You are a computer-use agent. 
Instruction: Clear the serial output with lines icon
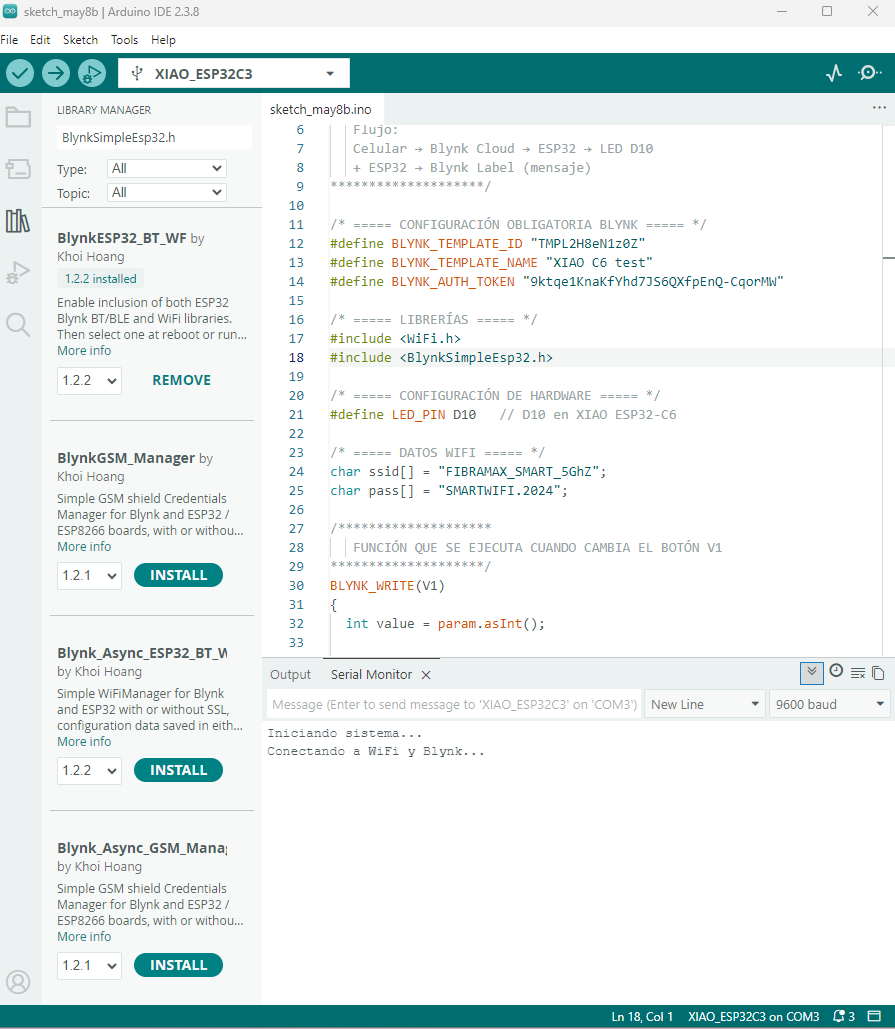[858, 673]
